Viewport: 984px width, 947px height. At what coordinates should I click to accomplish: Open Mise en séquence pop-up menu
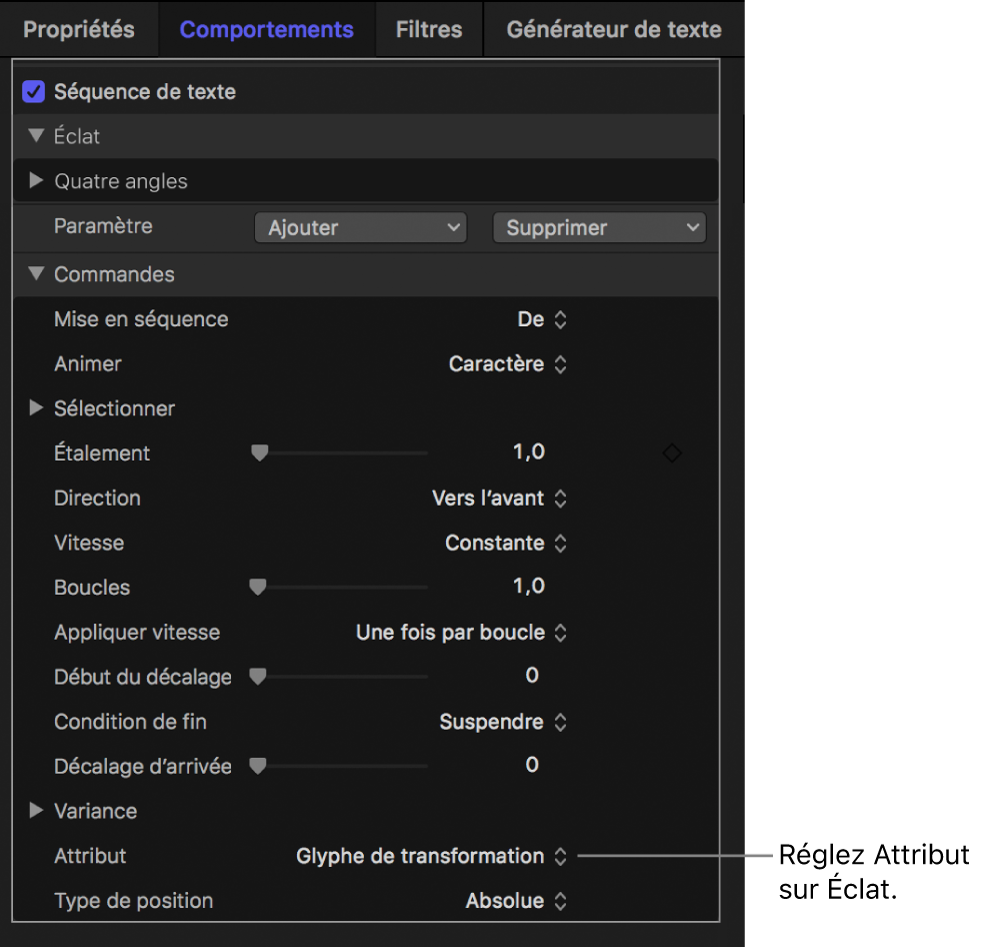click(544, 320)
